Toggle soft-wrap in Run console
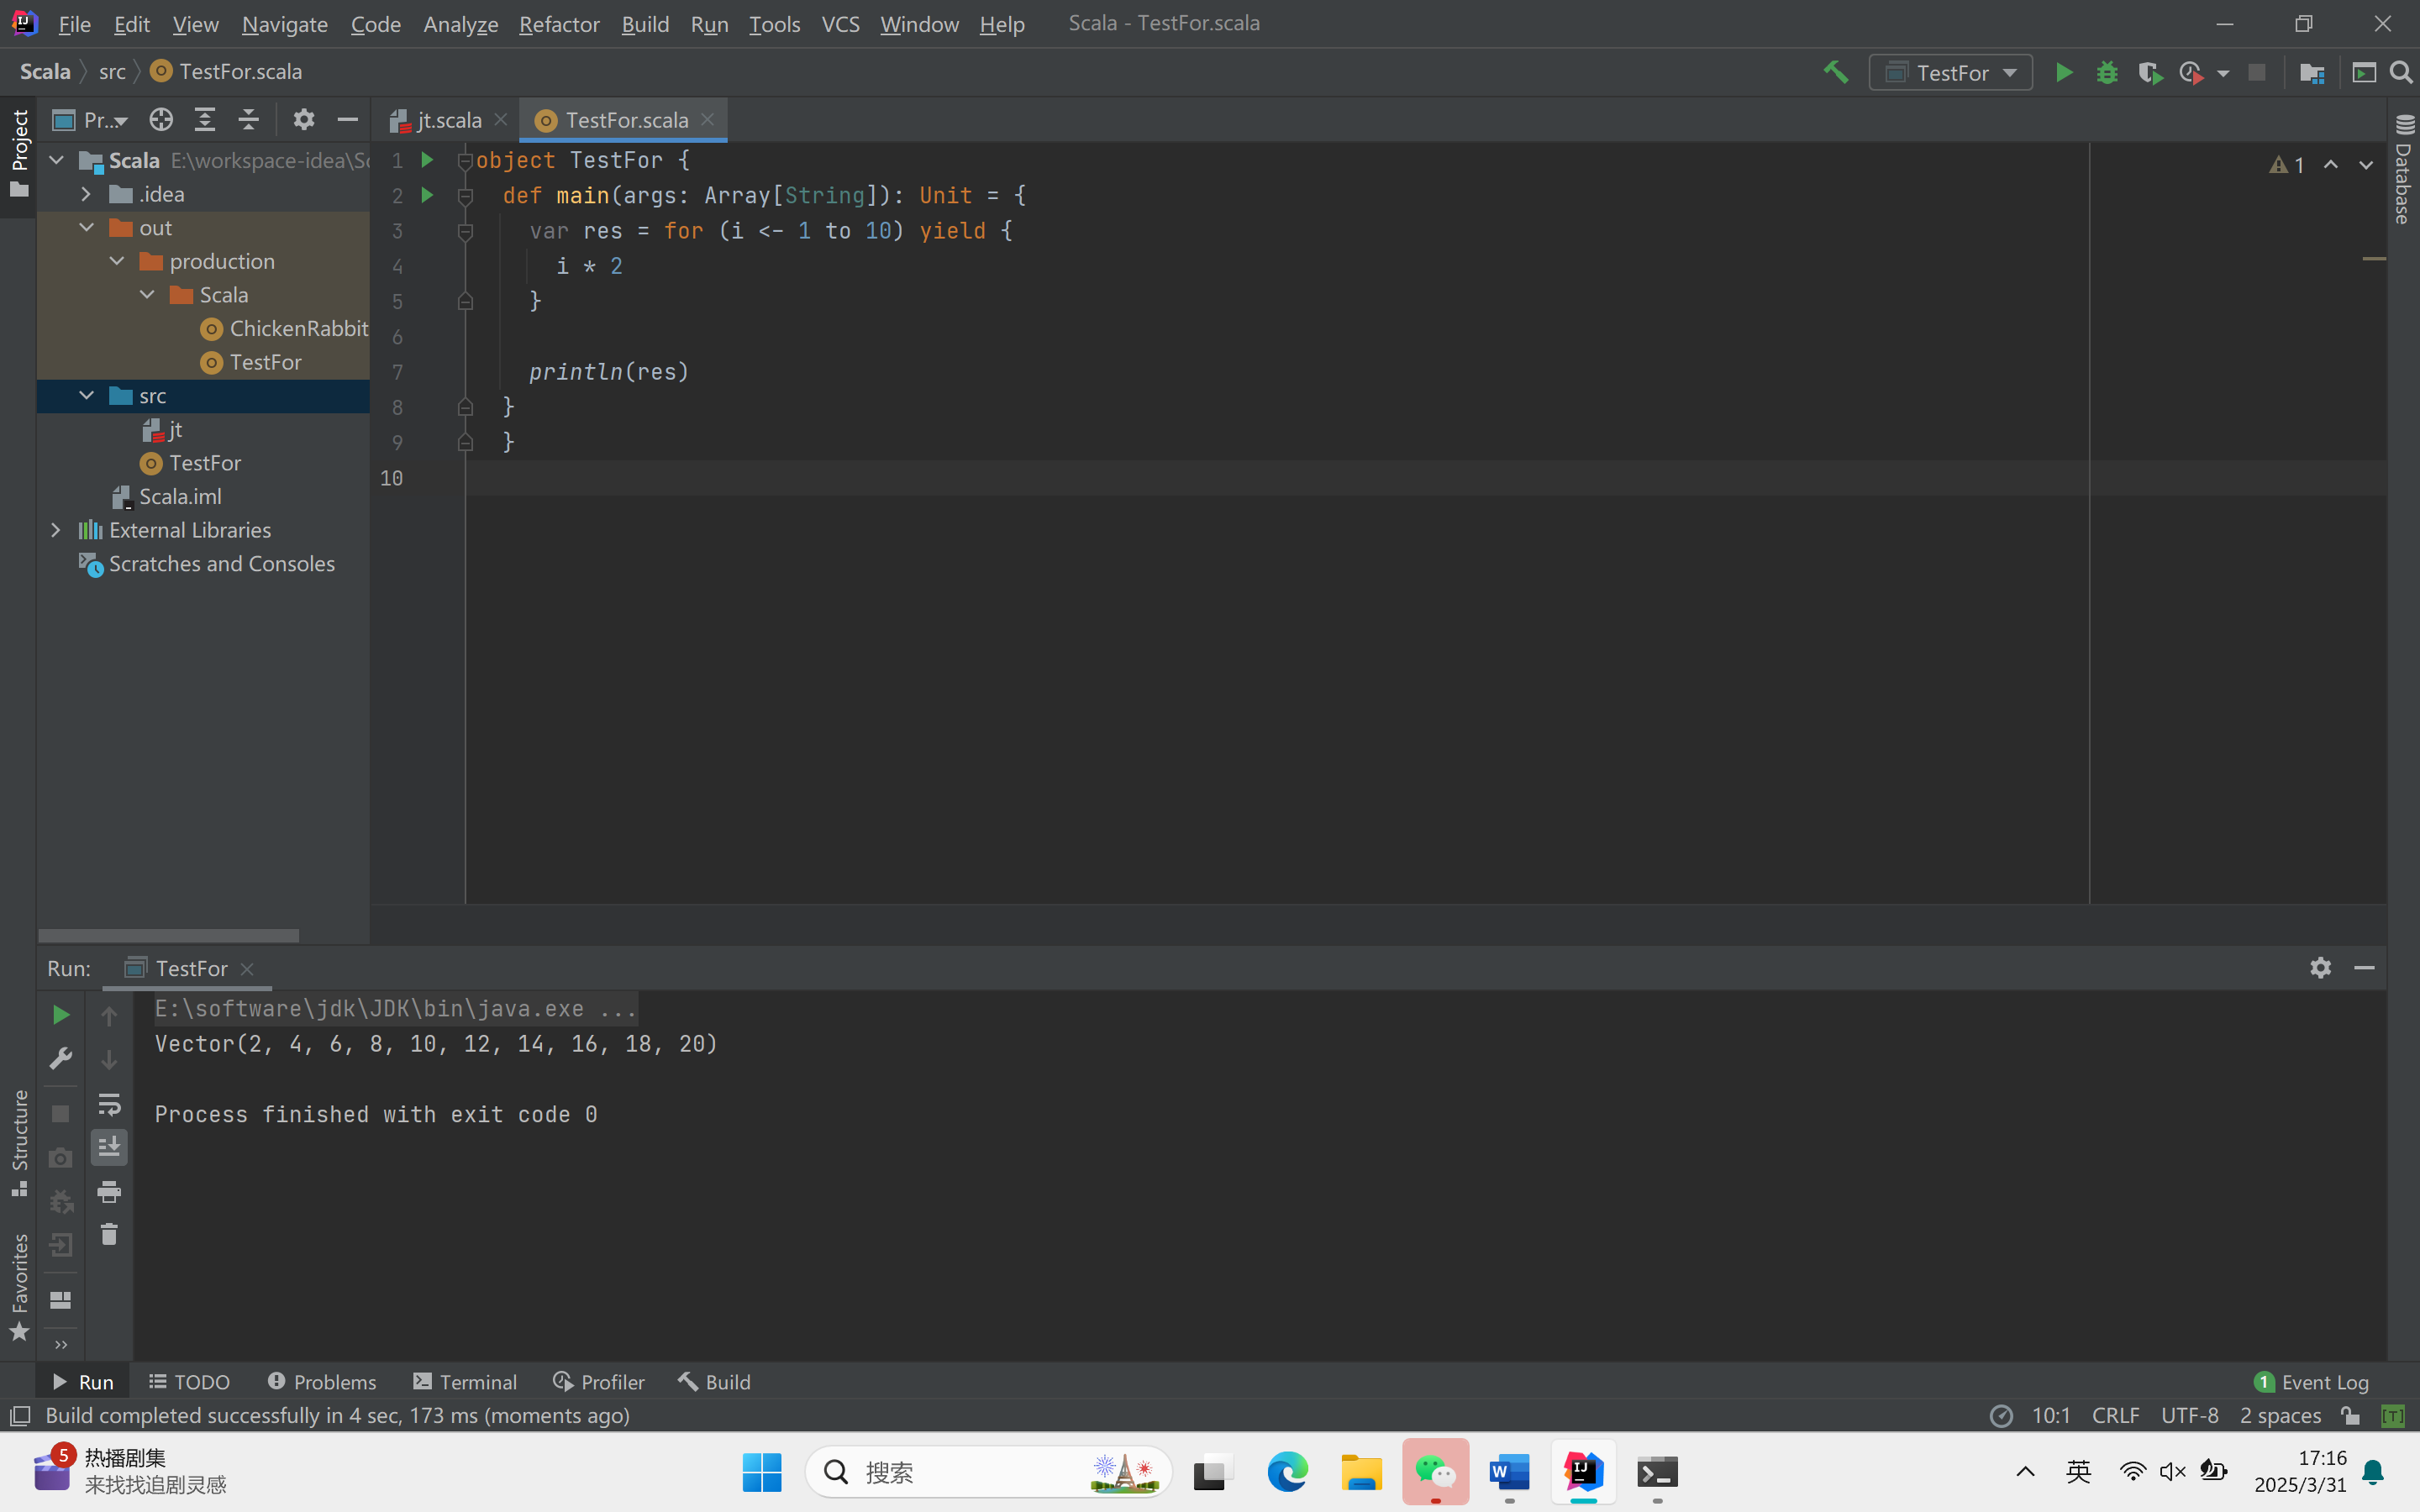The image size is (2420, 1512). point(109,1104)
